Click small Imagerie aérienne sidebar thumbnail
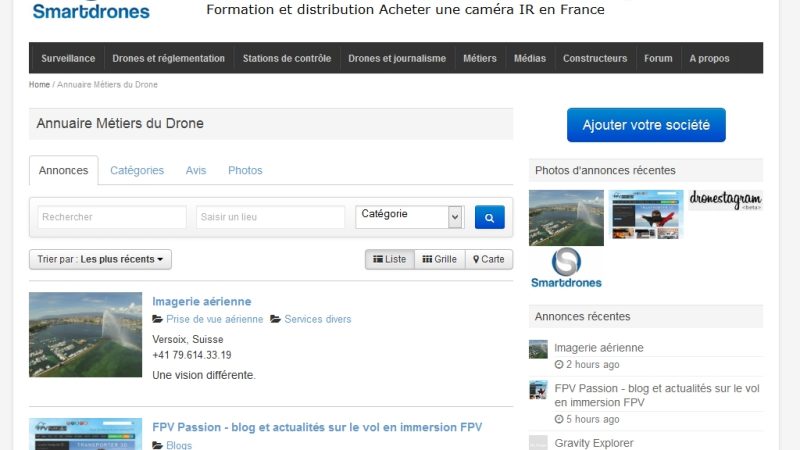The height and width of the screenshot is (450, 800). [x=538, y=349]
